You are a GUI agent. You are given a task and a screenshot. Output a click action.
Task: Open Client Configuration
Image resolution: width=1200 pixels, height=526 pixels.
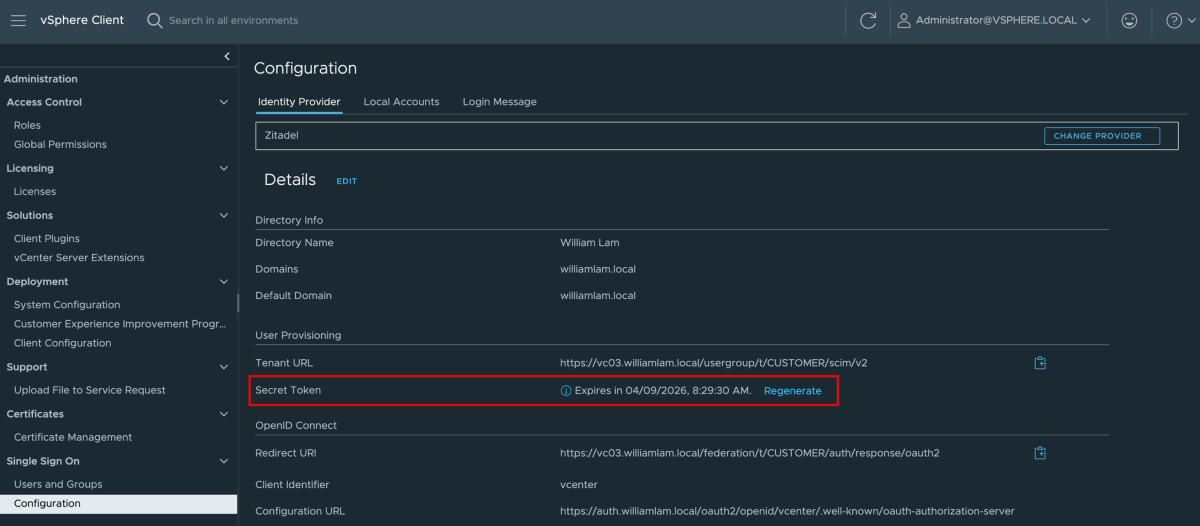tap(63, 343)
